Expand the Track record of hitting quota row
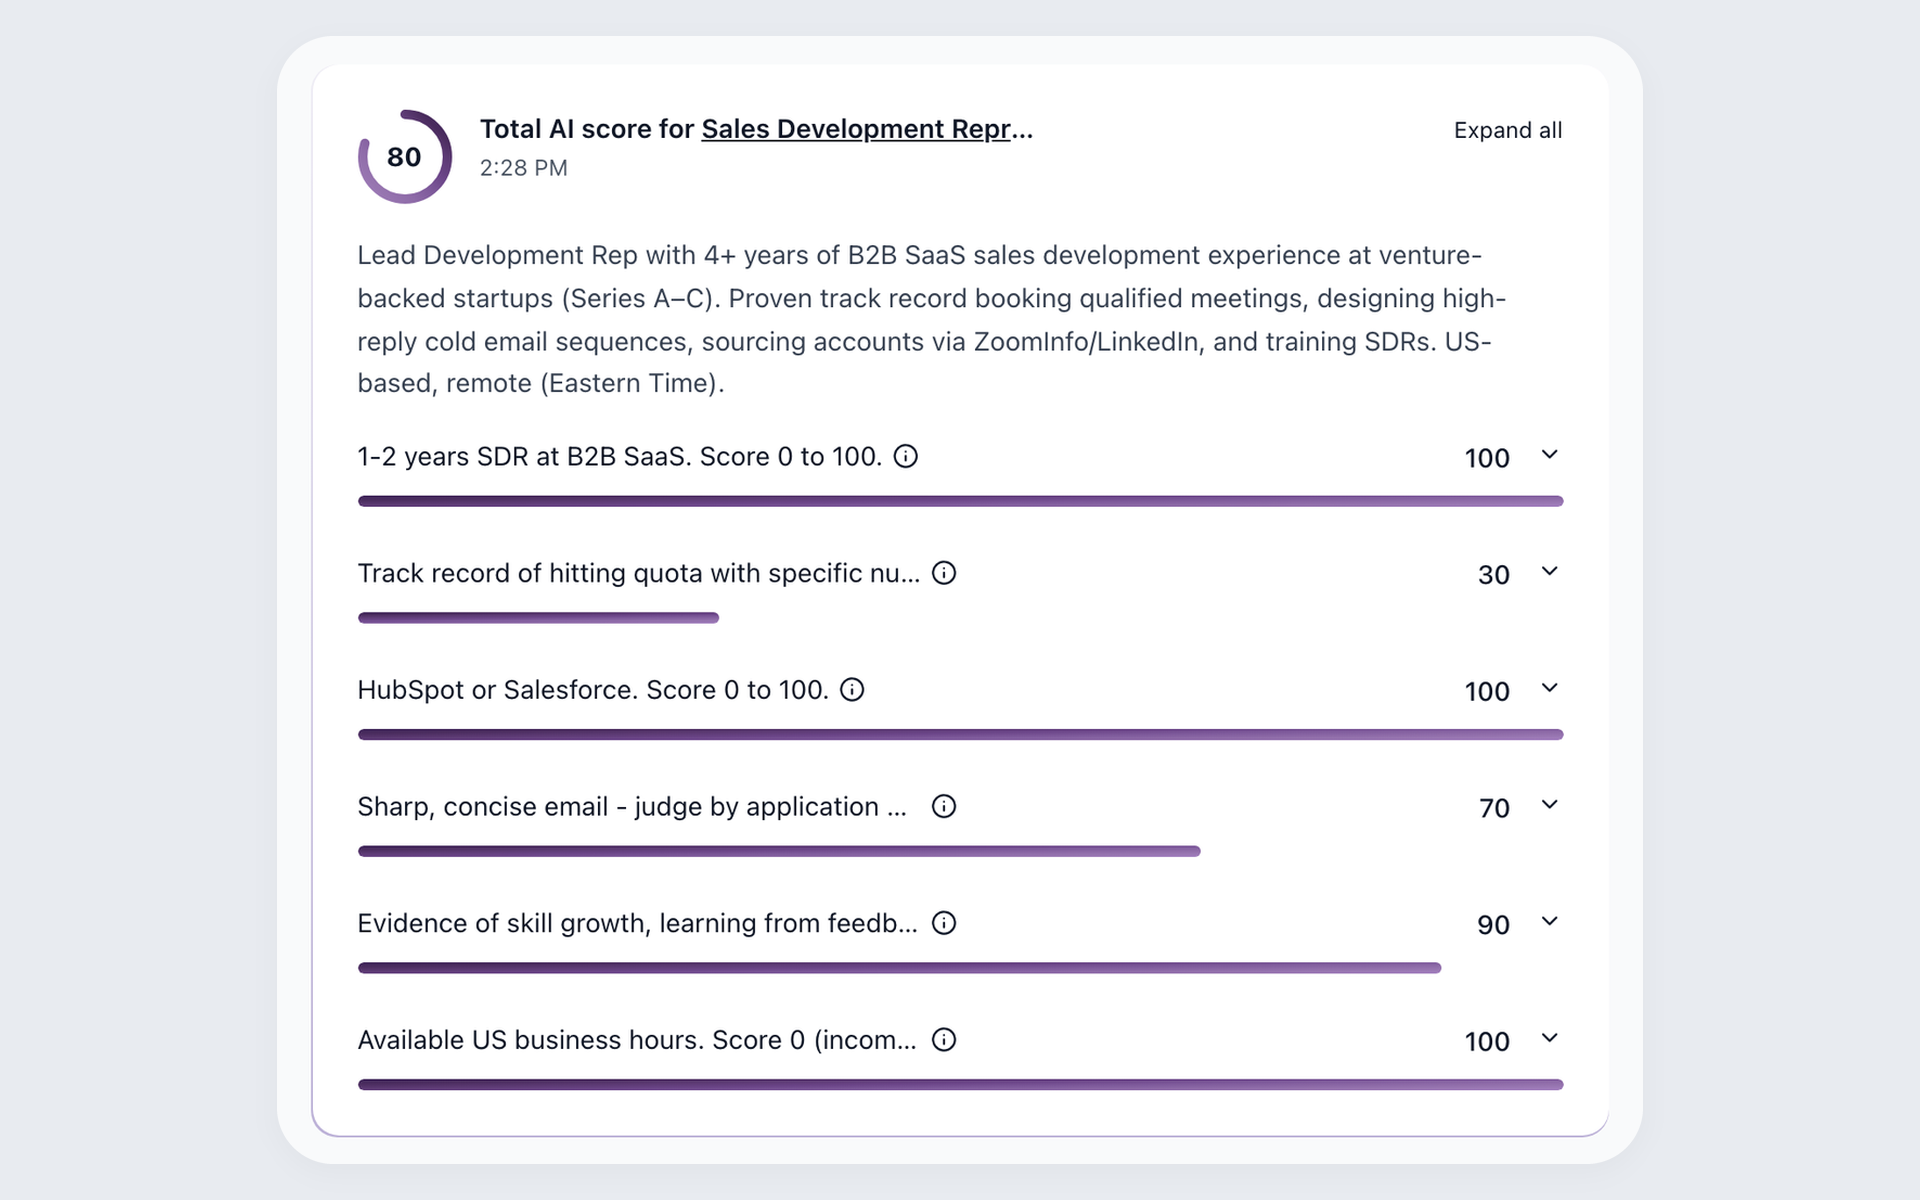This screenshot has width=1920, height=1200. coord(1550,572)
